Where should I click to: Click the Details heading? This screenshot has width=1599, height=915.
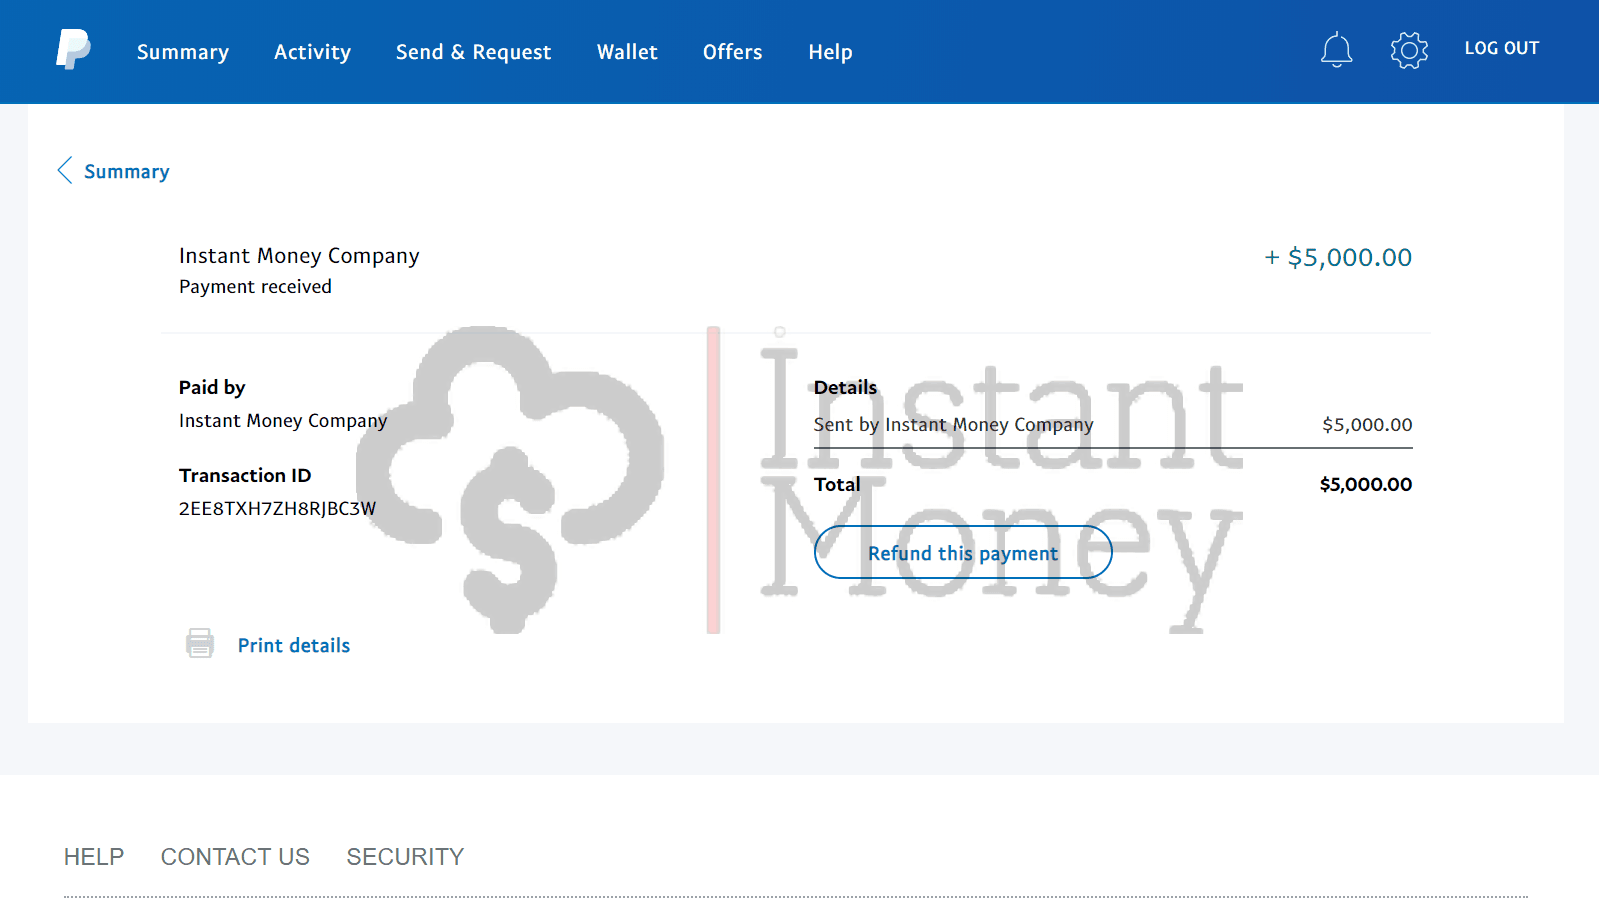845,387
